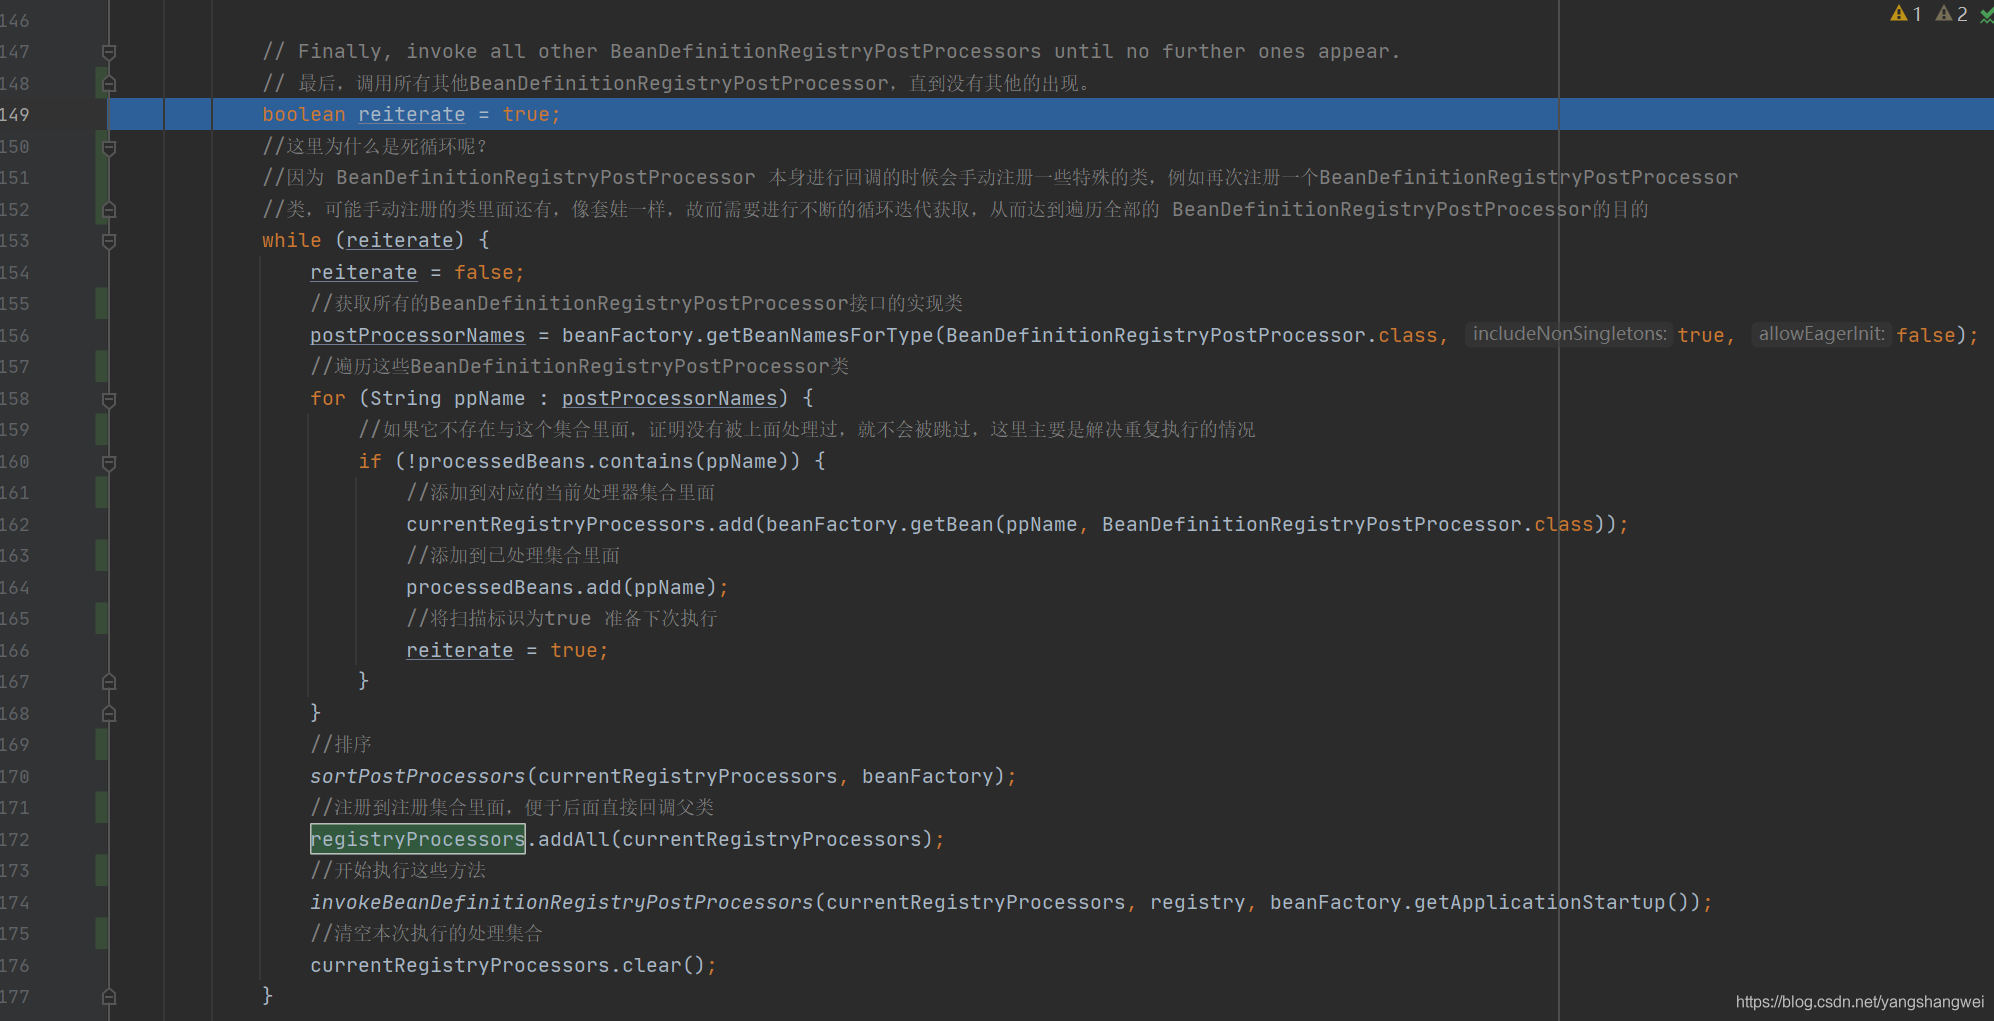Viewport: 1994px width, 1021px height.
Task: Collapse the comment block starting at line 150
Action: pyautogui.click(x=109, y=147)
